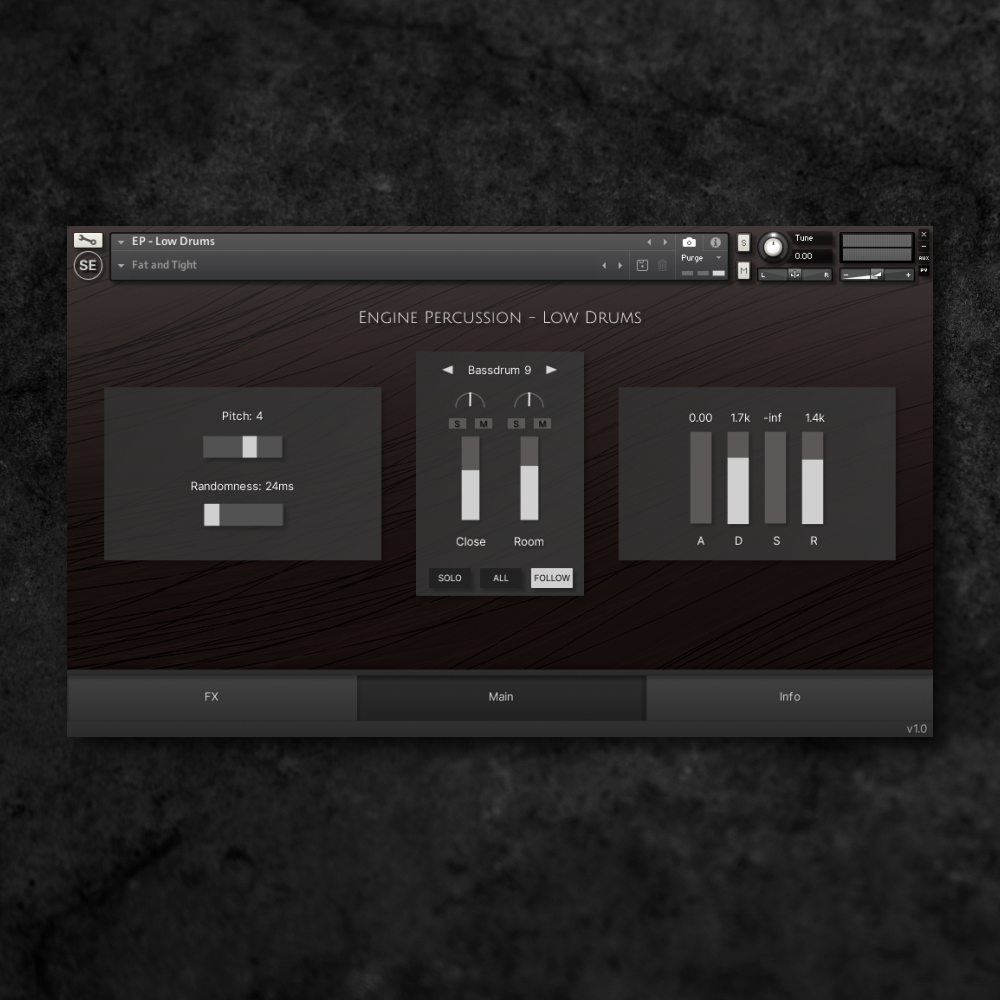Adjust the Pitch slider

point(248,446)
